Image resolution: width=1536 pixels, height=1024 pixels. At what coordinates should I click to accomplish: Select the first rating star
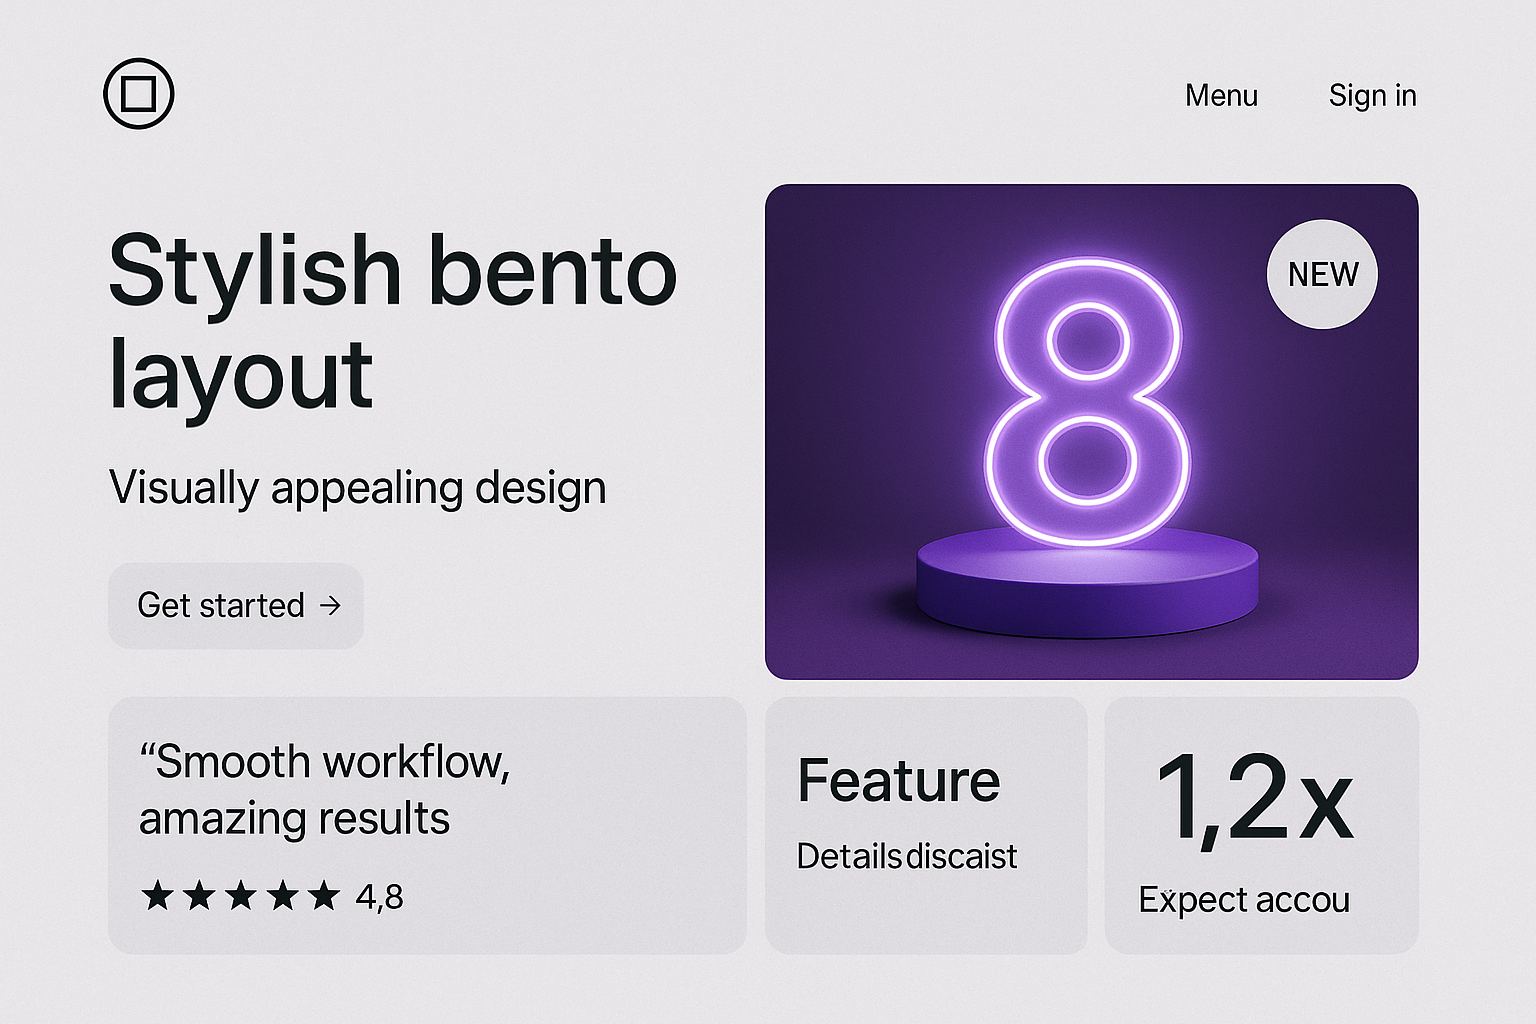tap(157, 896)
